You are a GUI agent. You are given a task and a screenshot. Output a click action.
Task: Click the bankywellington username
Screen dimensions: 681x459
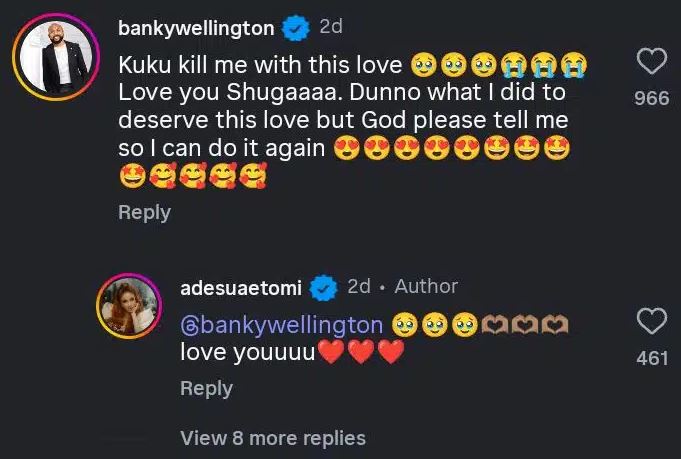tap(195, 29)
